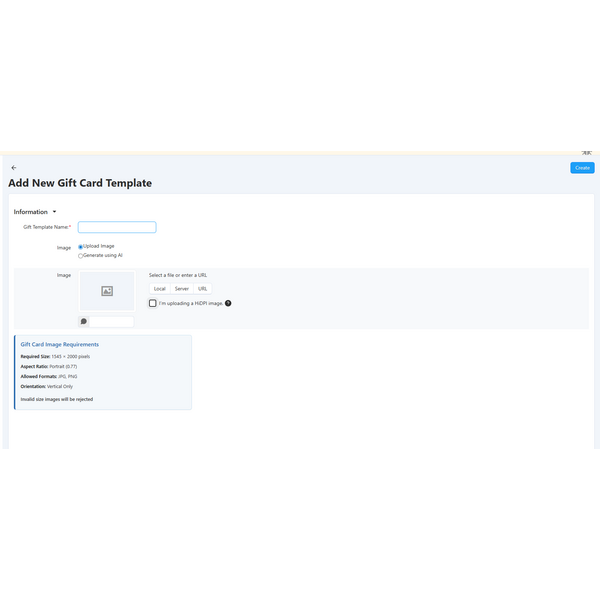Click the Invalid size images warning text

[x=59, y=399]
